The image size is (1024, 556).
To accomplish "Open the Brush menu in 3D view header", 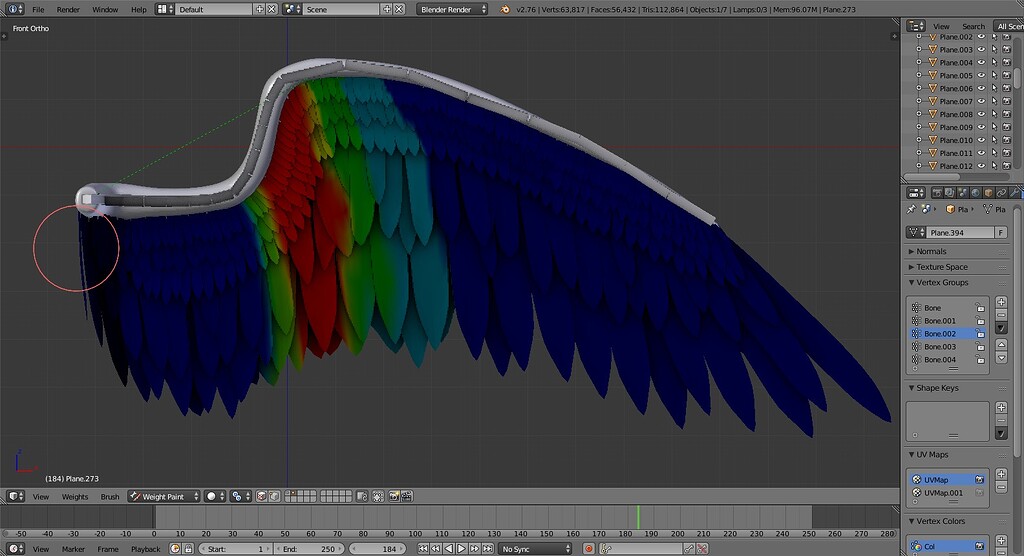I will coord(110,497).
